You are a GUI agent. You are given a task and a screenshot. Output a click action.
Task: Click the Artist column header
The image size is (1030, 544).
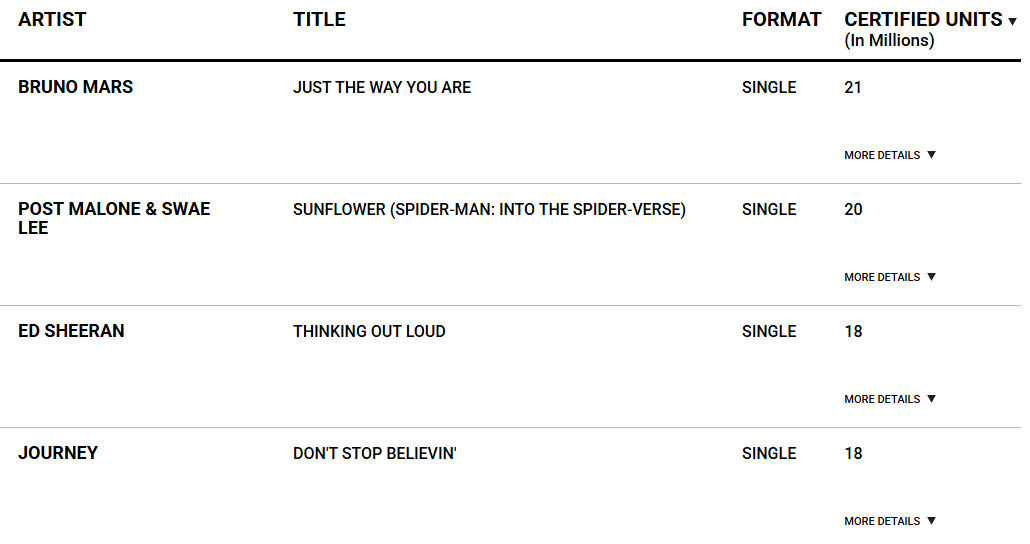(52, 20)
